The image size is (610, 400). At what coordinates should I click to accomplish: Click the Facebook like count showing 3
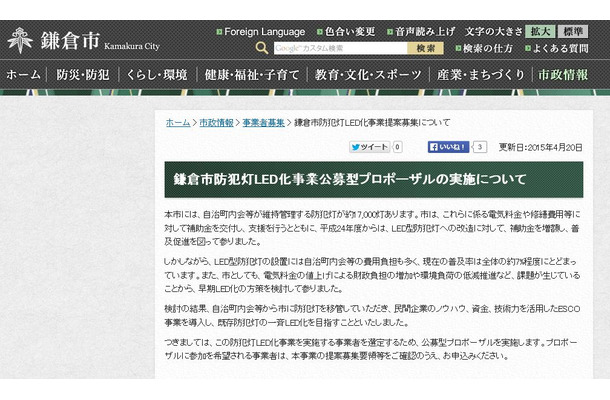tap(480, 147)
